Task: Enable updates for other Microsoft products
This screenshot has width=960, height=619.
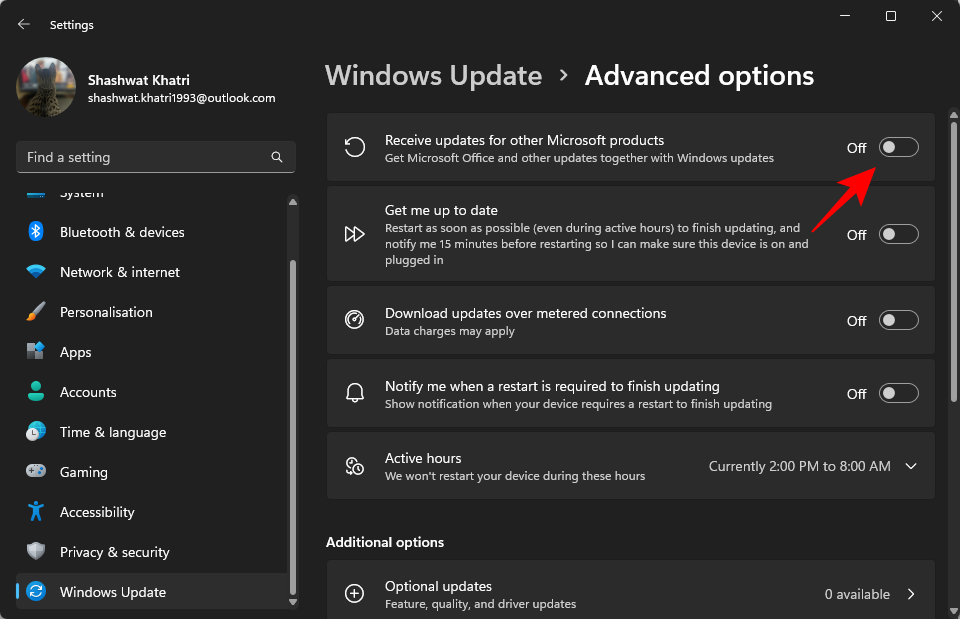Action: 898,148
